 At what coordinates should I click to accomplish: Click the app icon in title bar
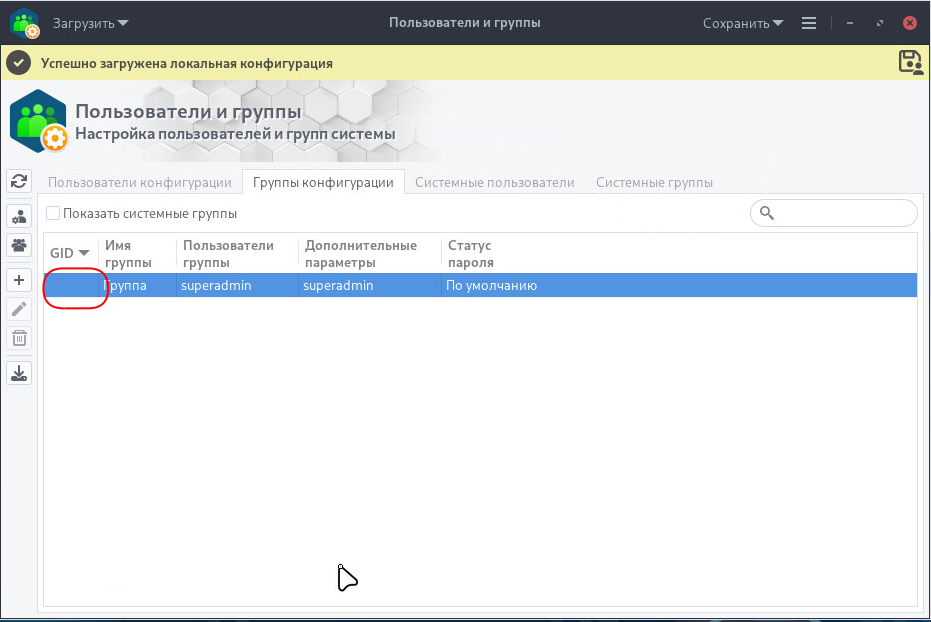25,23
